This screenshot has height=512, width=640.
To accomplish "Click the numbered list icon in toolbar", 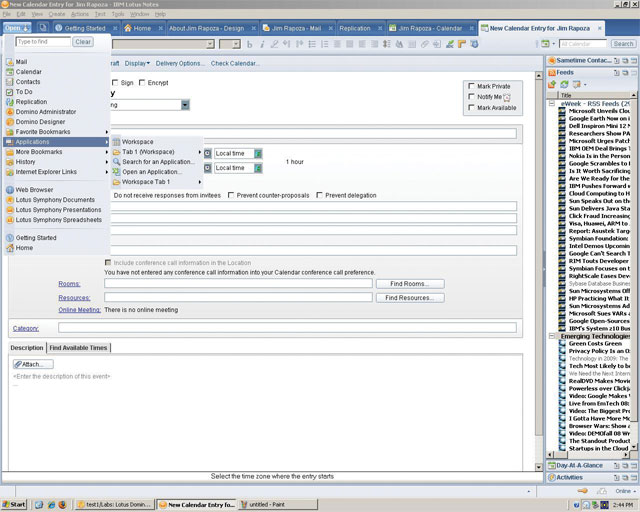I will (324, 44).
